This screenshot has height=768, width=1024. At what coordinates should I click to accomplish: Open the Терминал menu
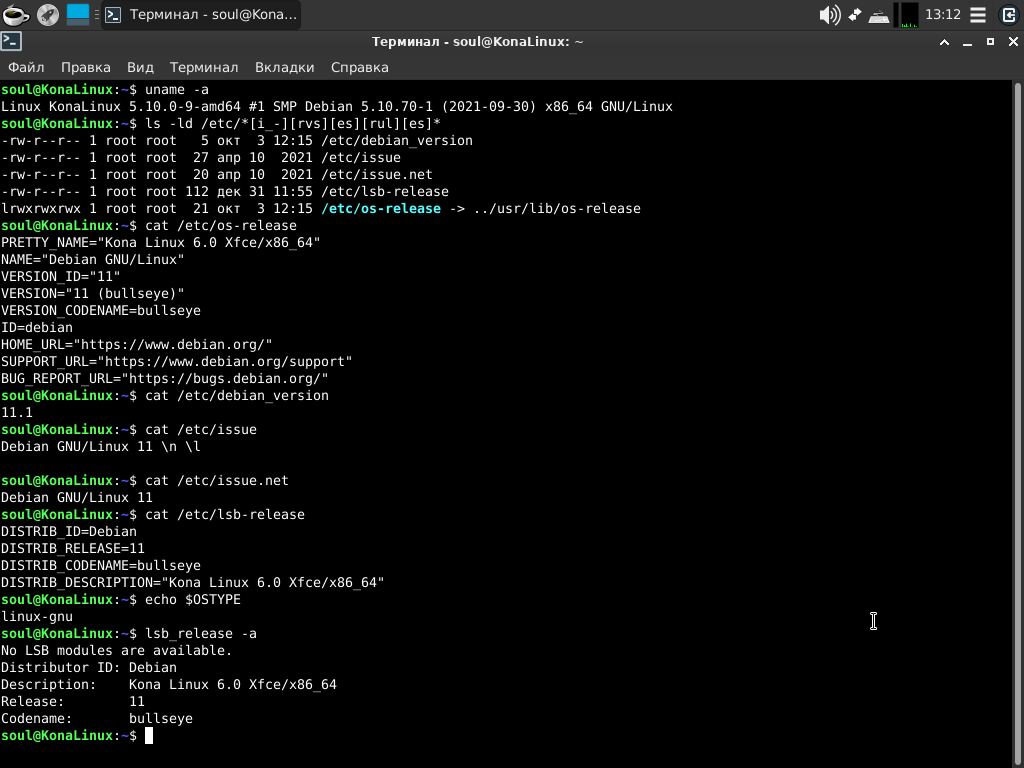click(204, 67)
